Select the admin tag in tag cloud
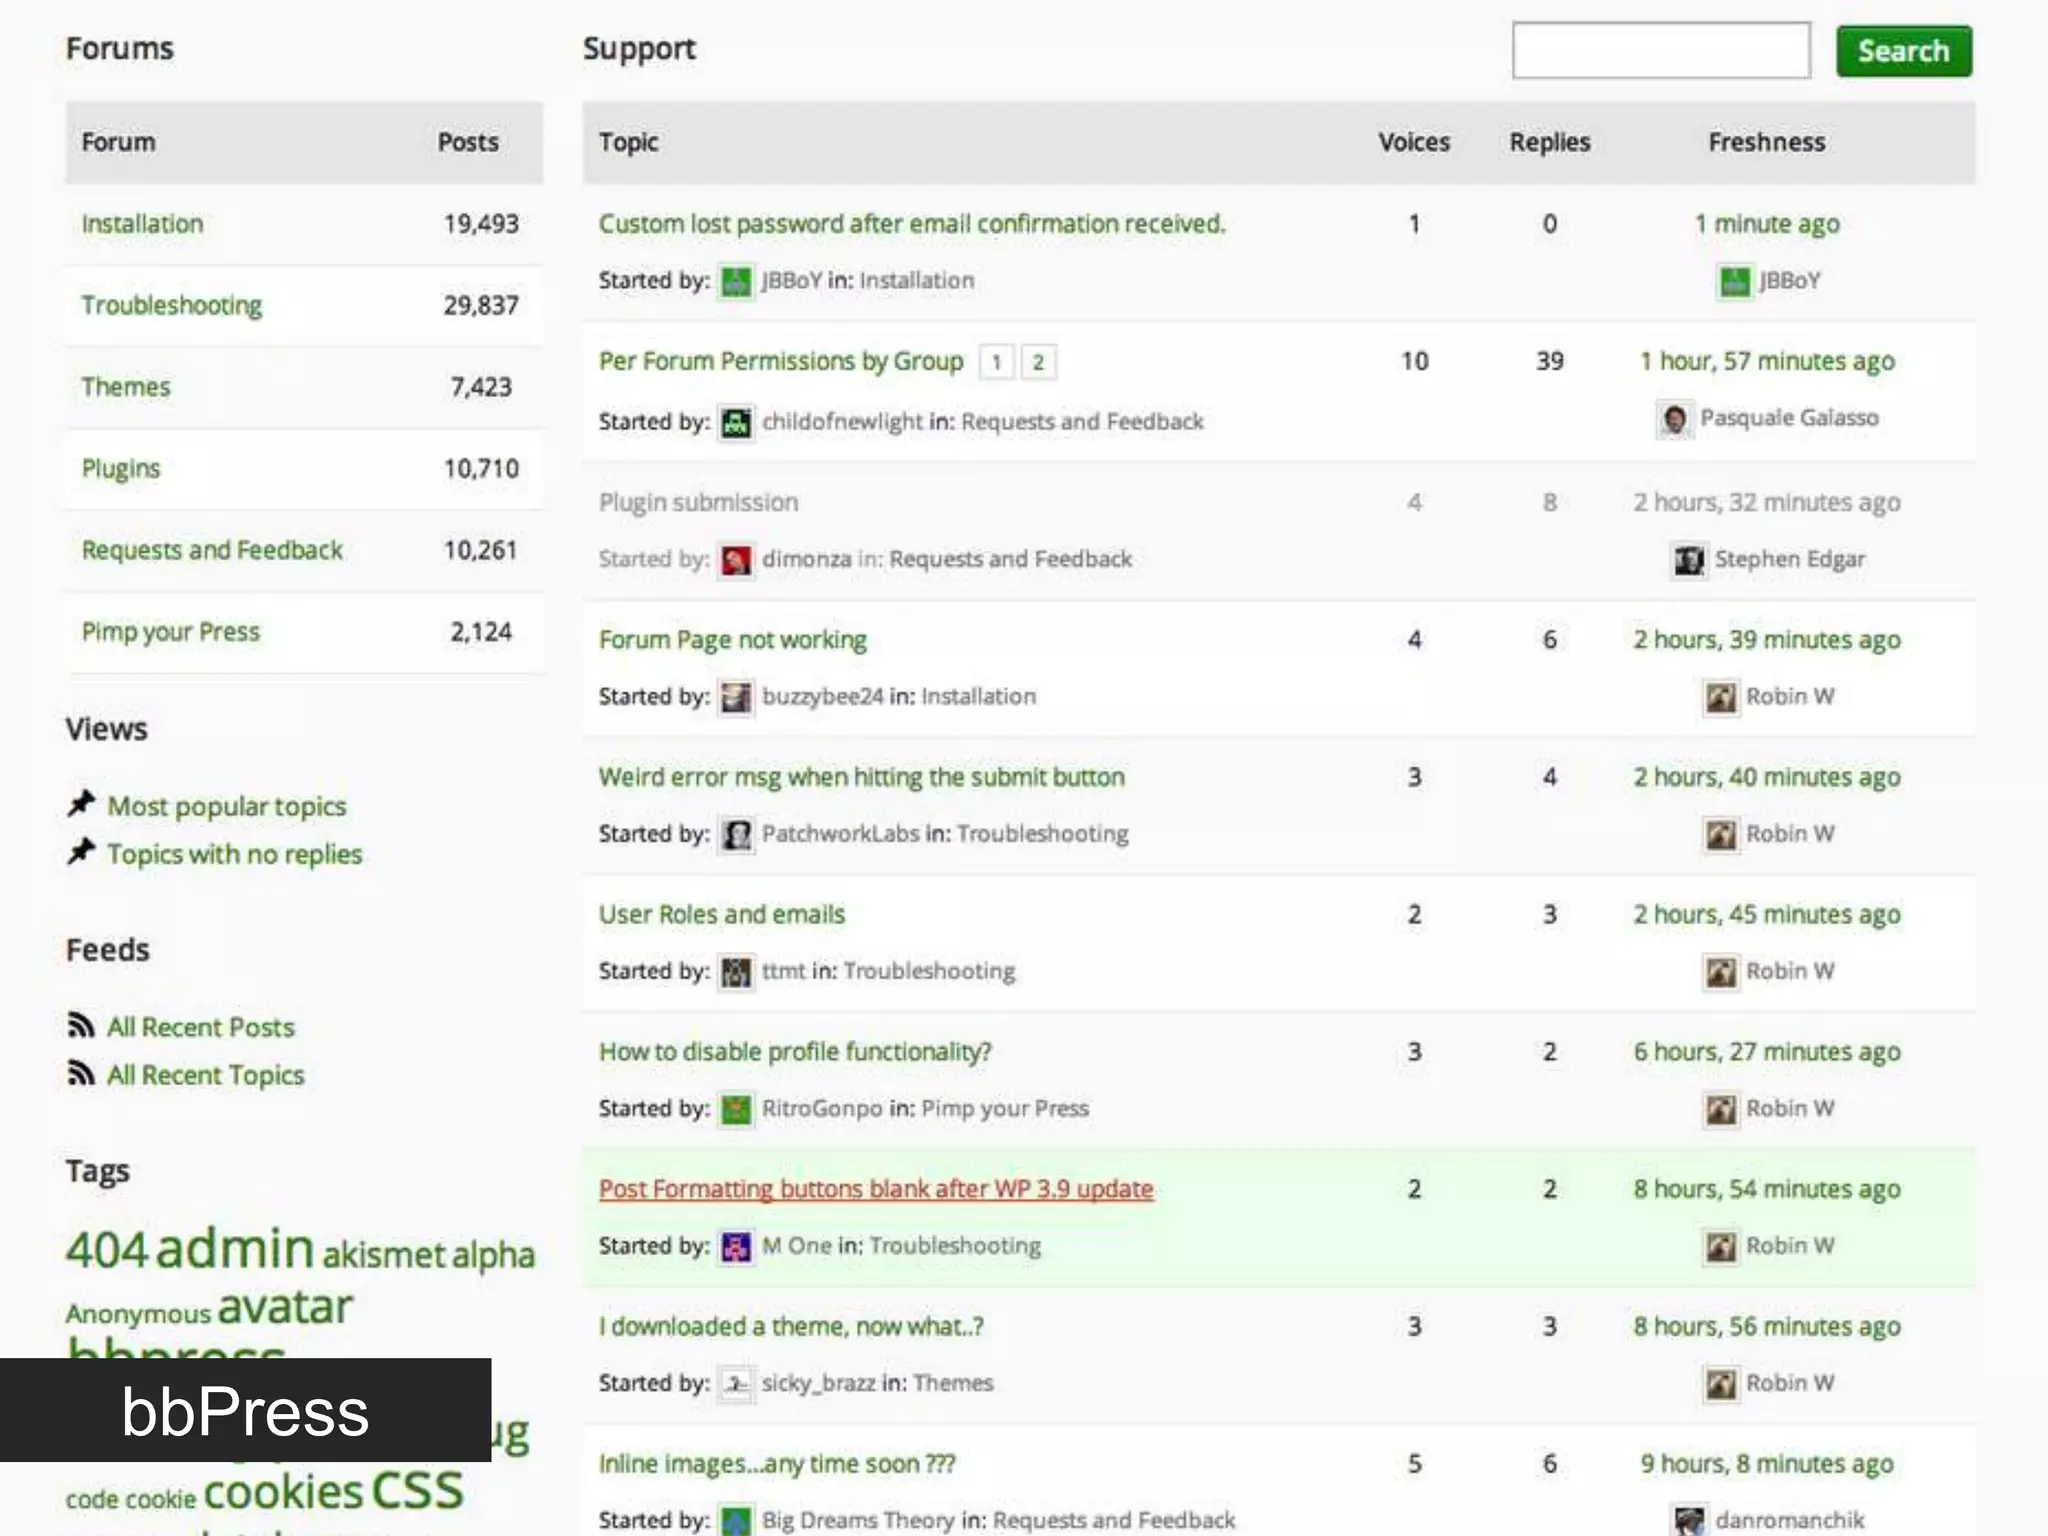This screenshot has width=2048, height=1536. click(x=235, y=1248)
